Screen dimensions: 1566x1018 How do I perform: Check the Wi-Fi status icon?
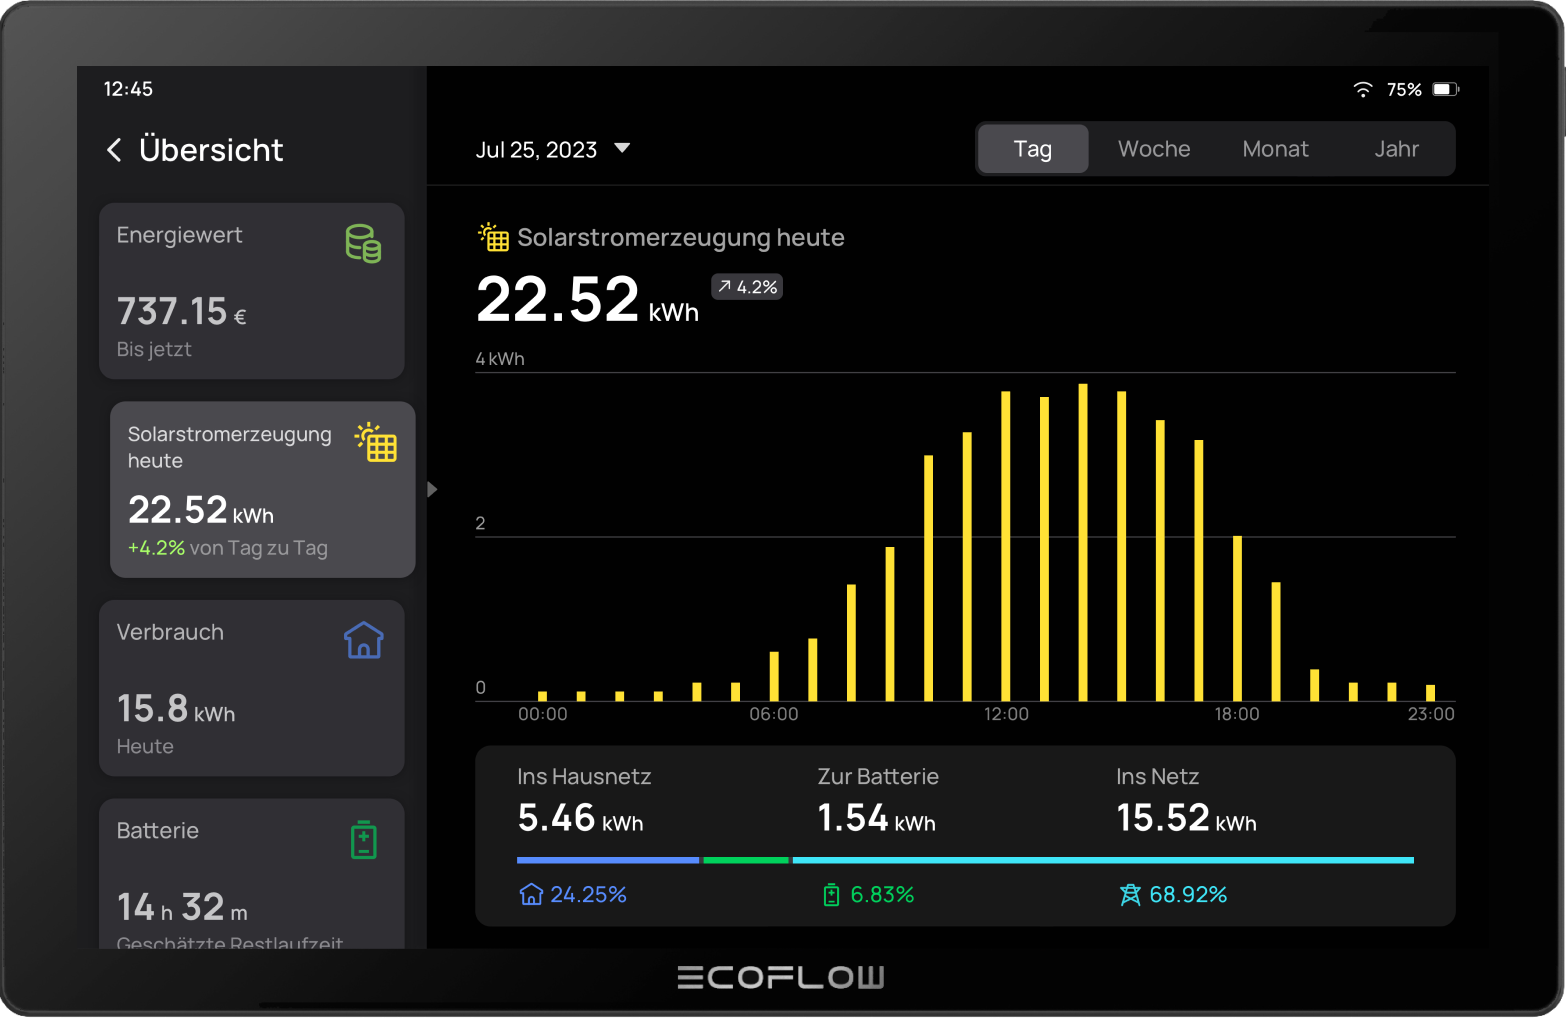pos(1362,90)
